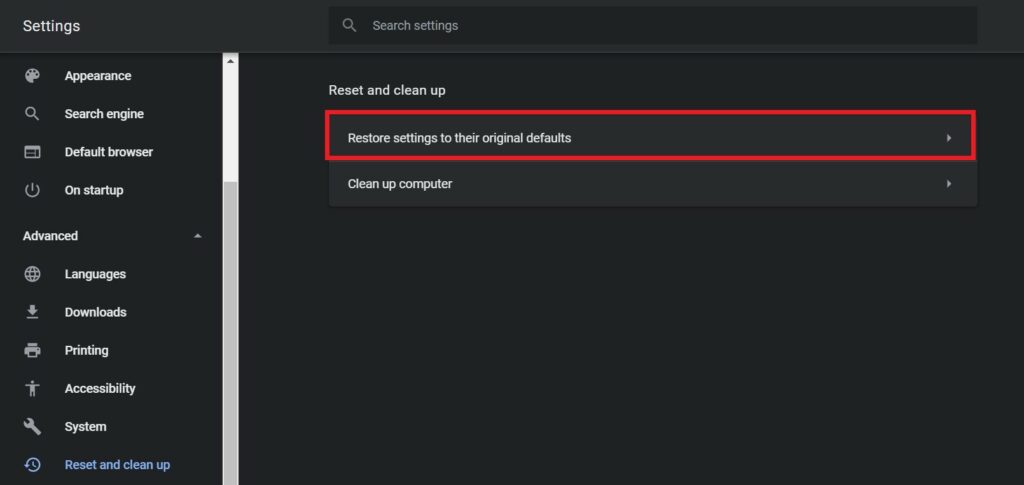Image resolution: width=1024 pixels, height=485 pixels.
Task: Select Accessibility in the sidebar
Action: (100, 388)
